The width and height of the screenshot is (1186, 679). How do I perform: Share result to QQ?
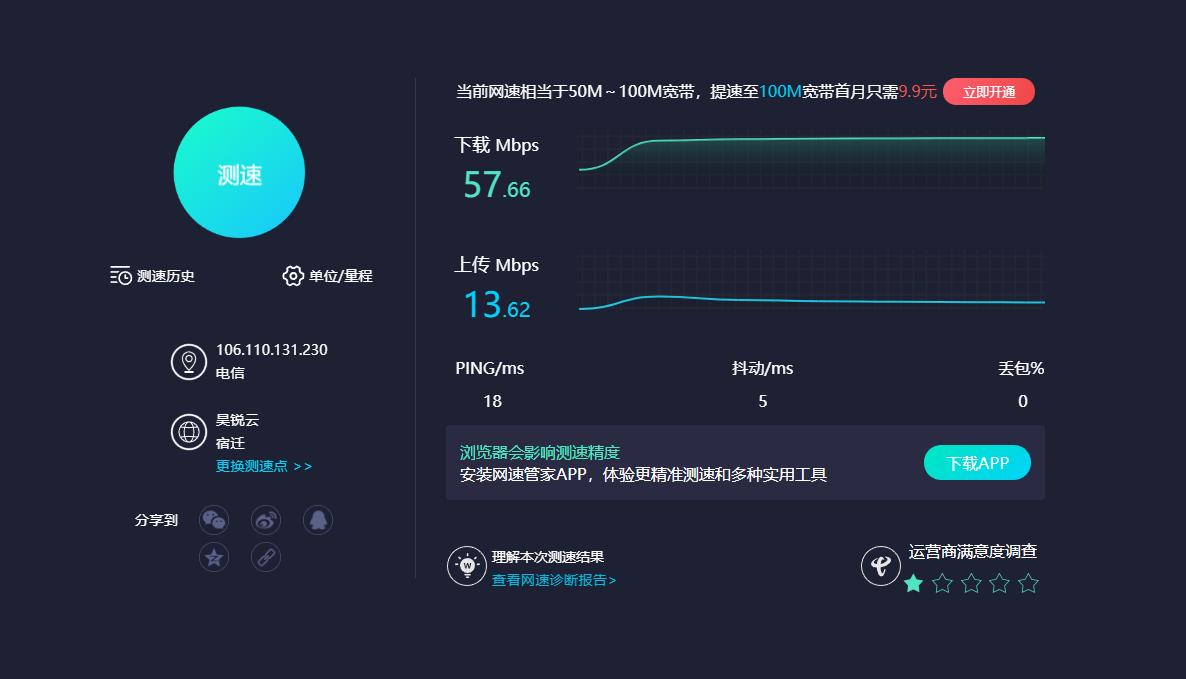pos(318,520)
